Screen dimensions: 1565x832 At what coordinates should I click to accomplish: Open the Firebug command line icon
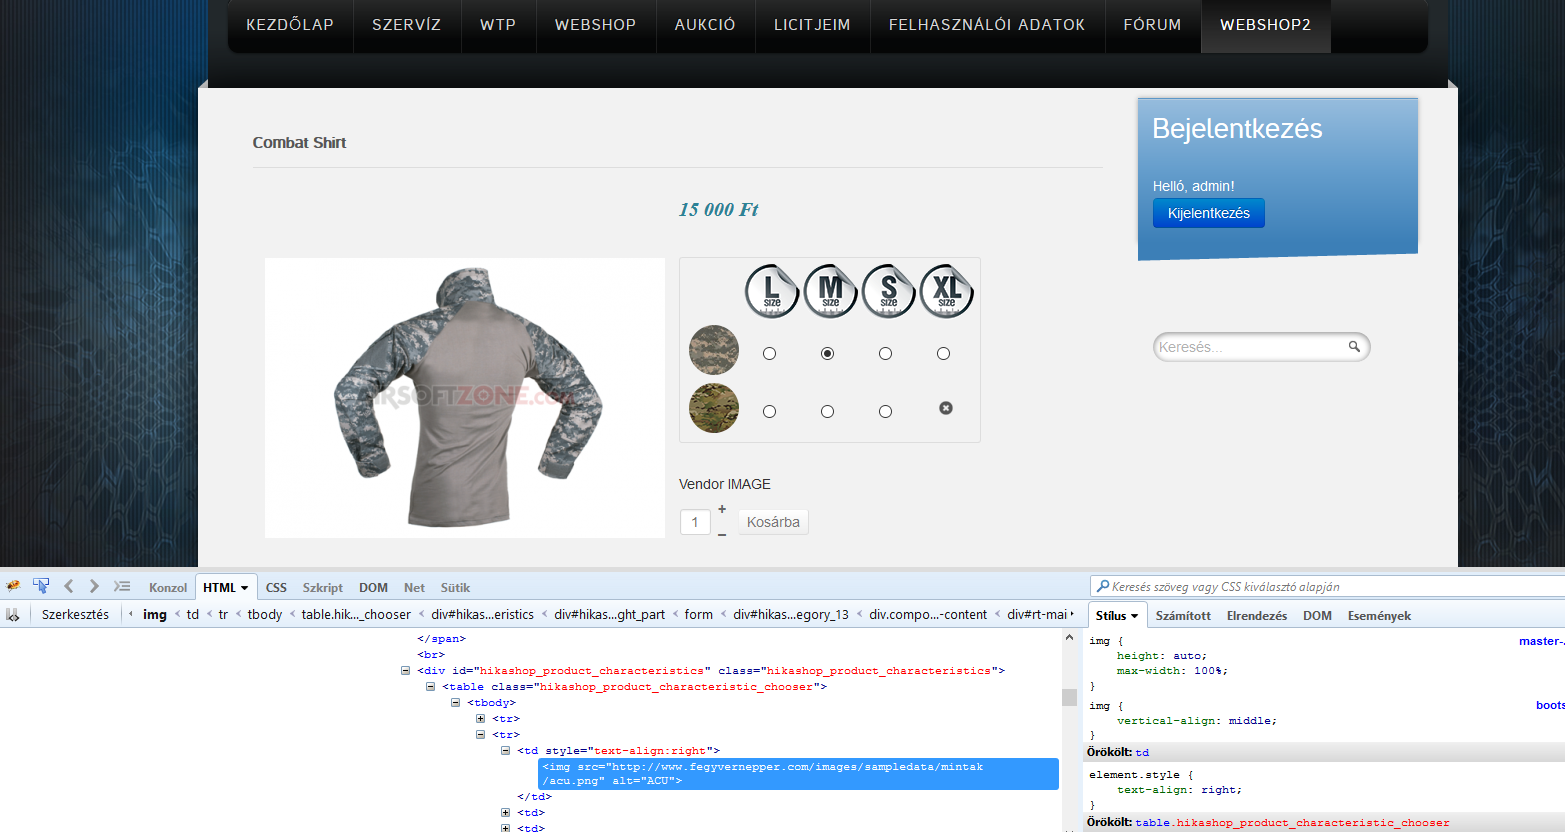point(122,586)
